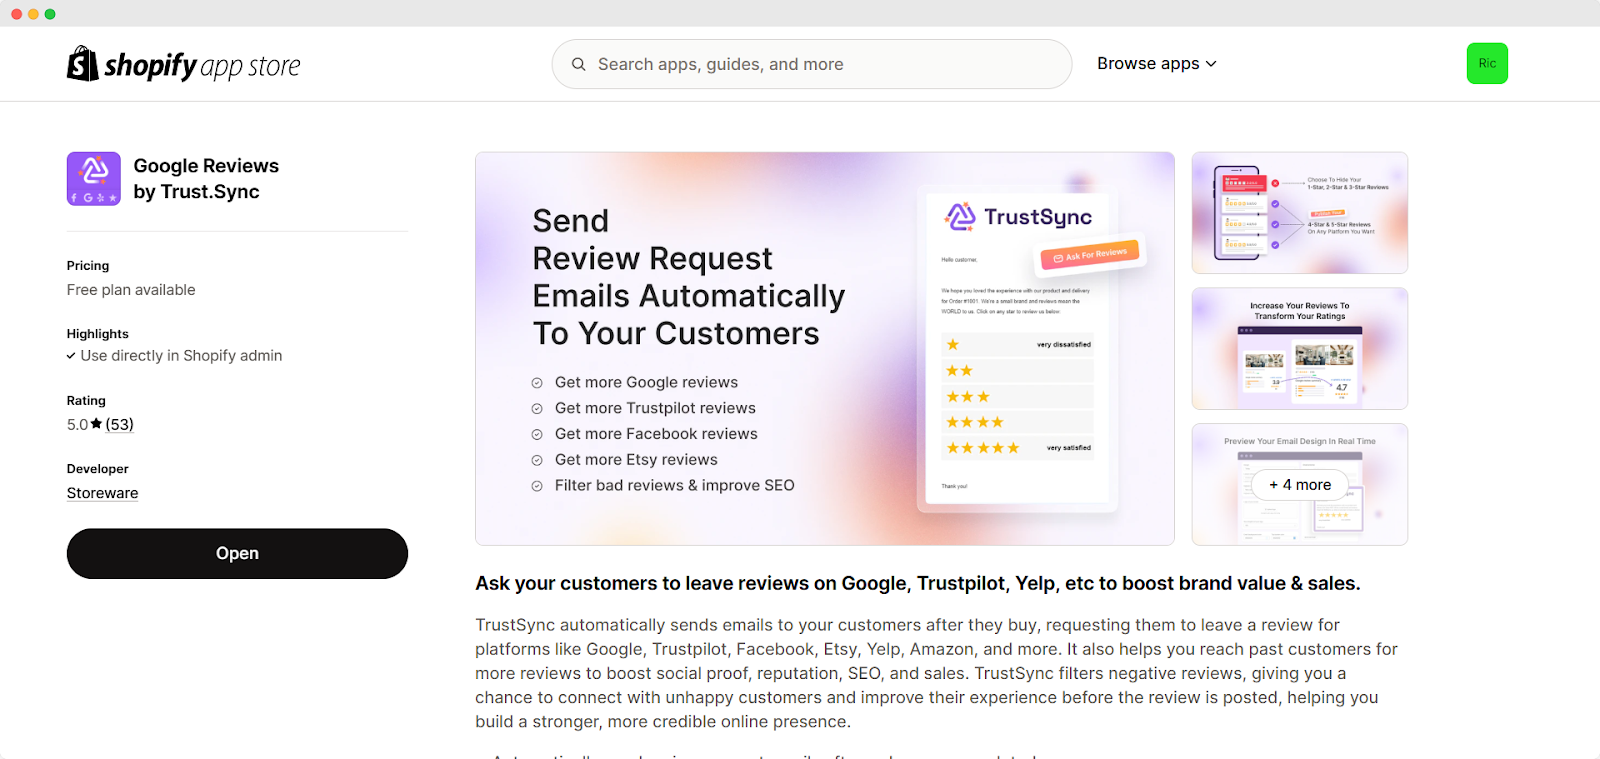The width and height of the screenshot is (1600, 759).
Task: Click the search magnifier icon
Action: click(x=578, y=64)
